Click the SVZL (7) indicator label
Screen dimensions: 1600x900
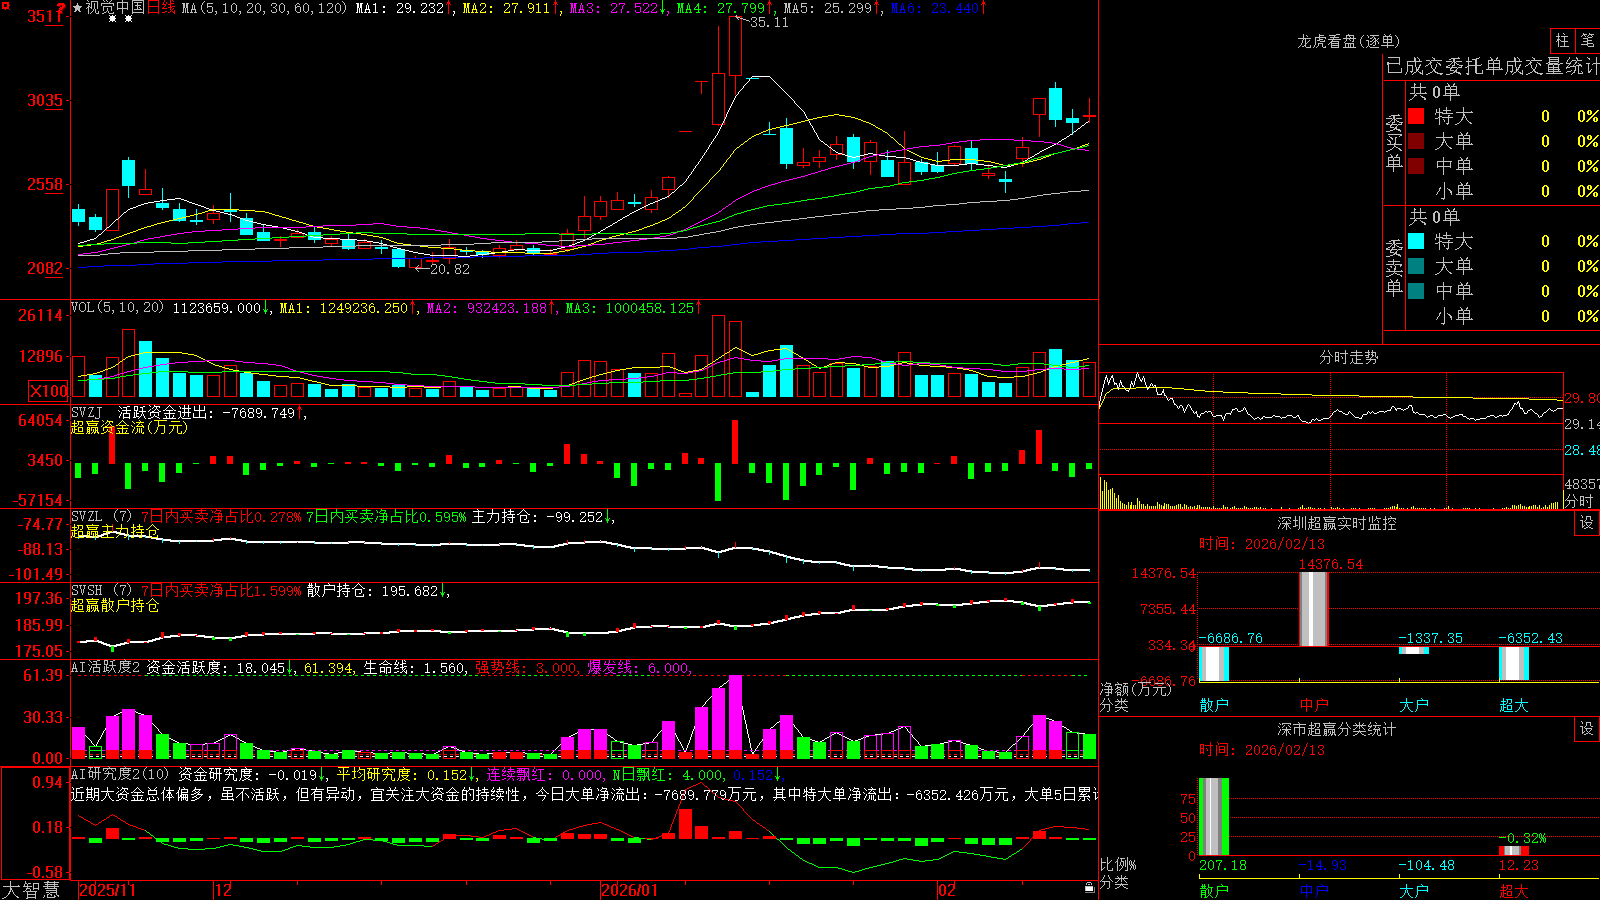click(101, 517)
